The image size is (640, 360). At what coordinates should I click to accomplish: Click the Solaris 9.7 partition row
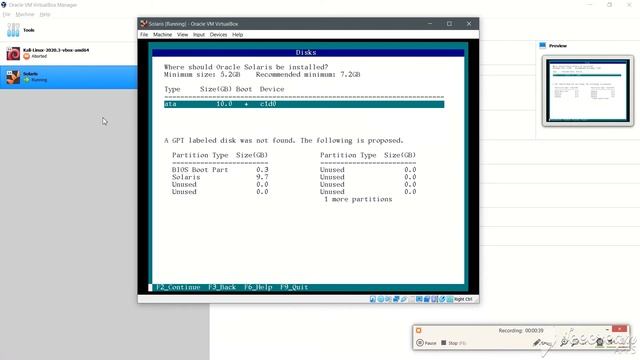(220, 177)
